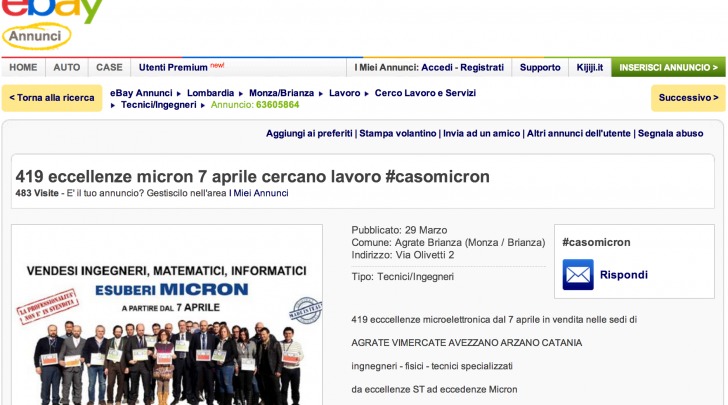Click Segnala abuso link

[670, 134]
